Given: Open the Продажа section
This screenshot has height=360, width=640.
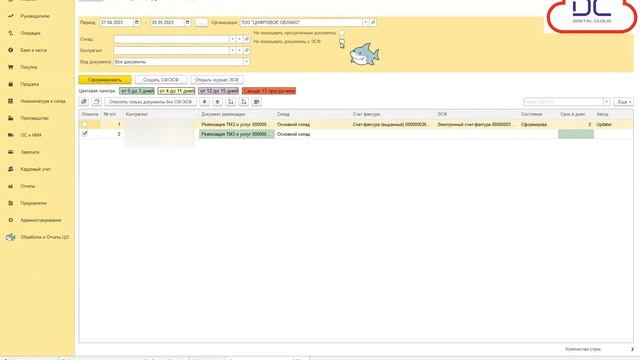Looking at the screenshot, I should click(x=29, y=84).
